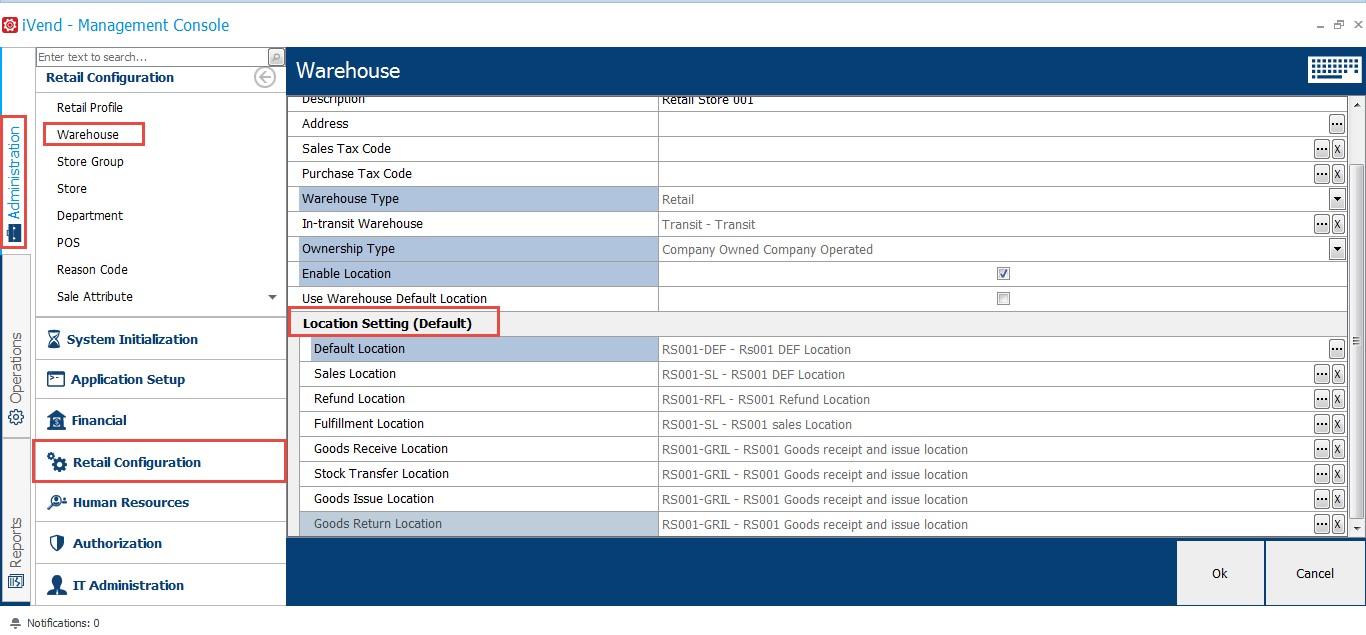Browse Purchase Tax Code with ellipsis
This screenshot has width=1366, height=635.
1322,174
